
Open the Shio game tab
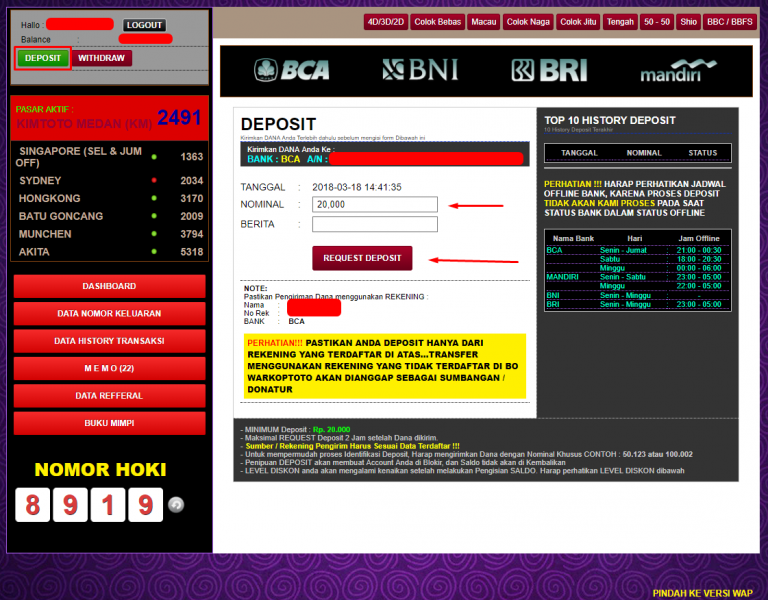coord(688,22)
